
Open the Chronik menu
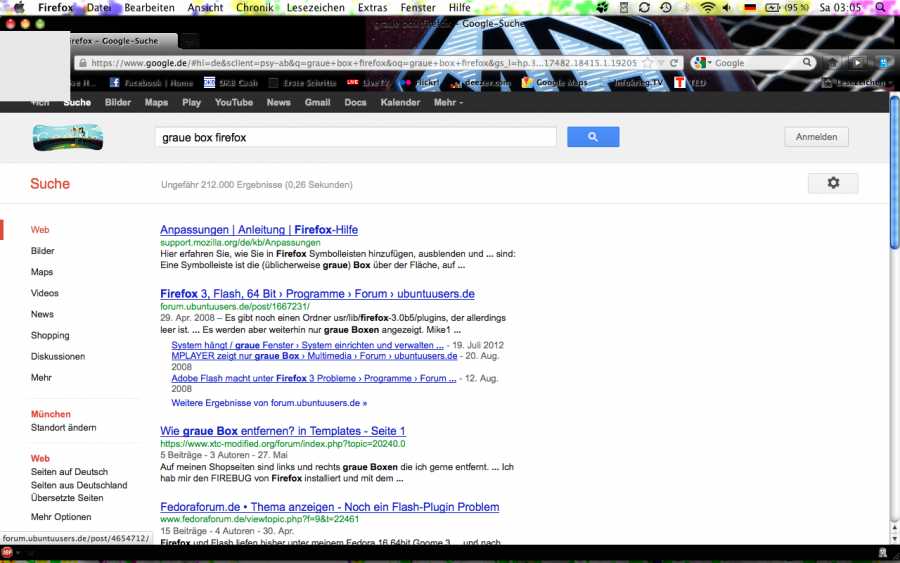(x=255, y=7)
